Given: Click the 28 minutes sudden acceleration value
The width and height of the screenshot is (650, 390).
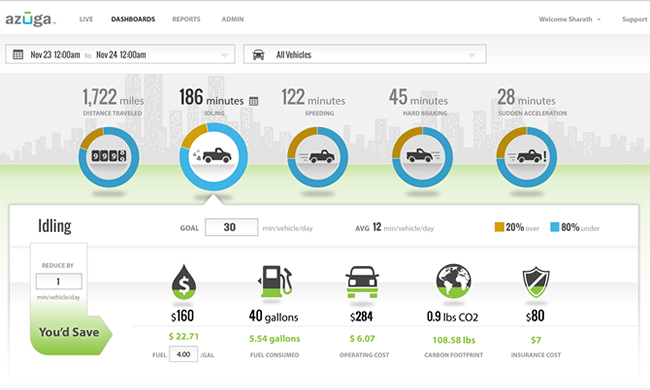Looking at the screenshot, I should [x=526, y=97].
